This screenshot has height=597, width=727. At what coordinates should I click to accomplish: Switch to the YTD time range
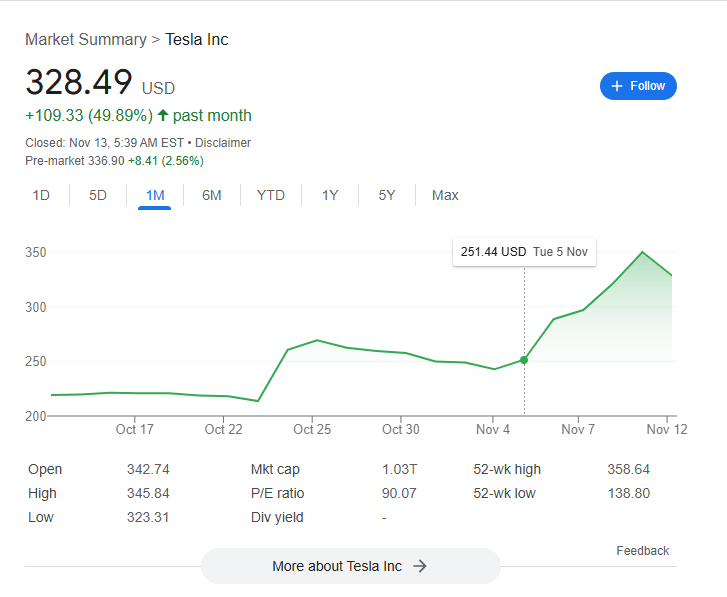pos(271,195)
